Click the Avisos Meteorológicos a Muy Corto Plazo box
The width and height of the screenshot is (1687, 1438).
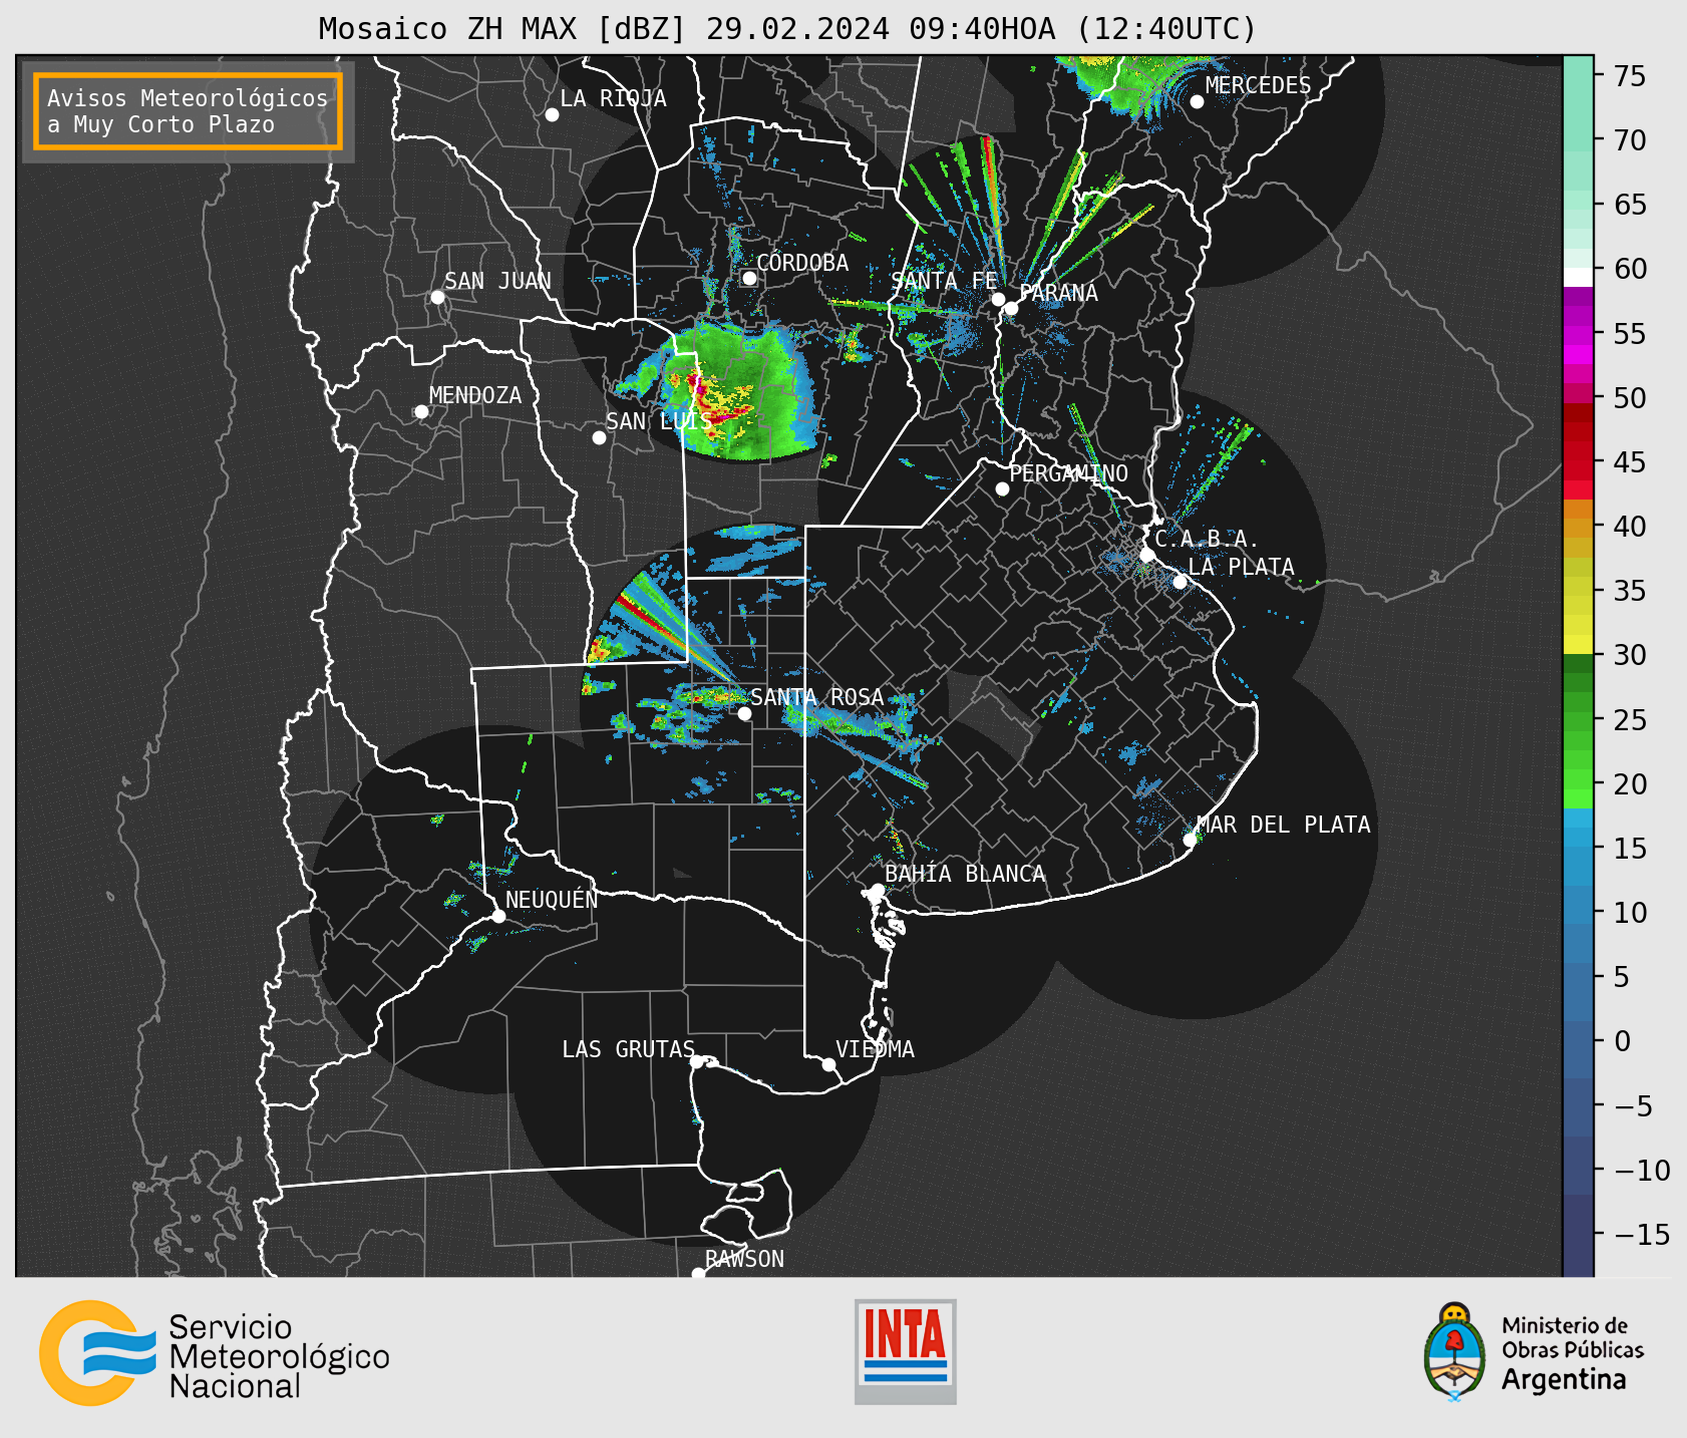[x=188, y=111]
